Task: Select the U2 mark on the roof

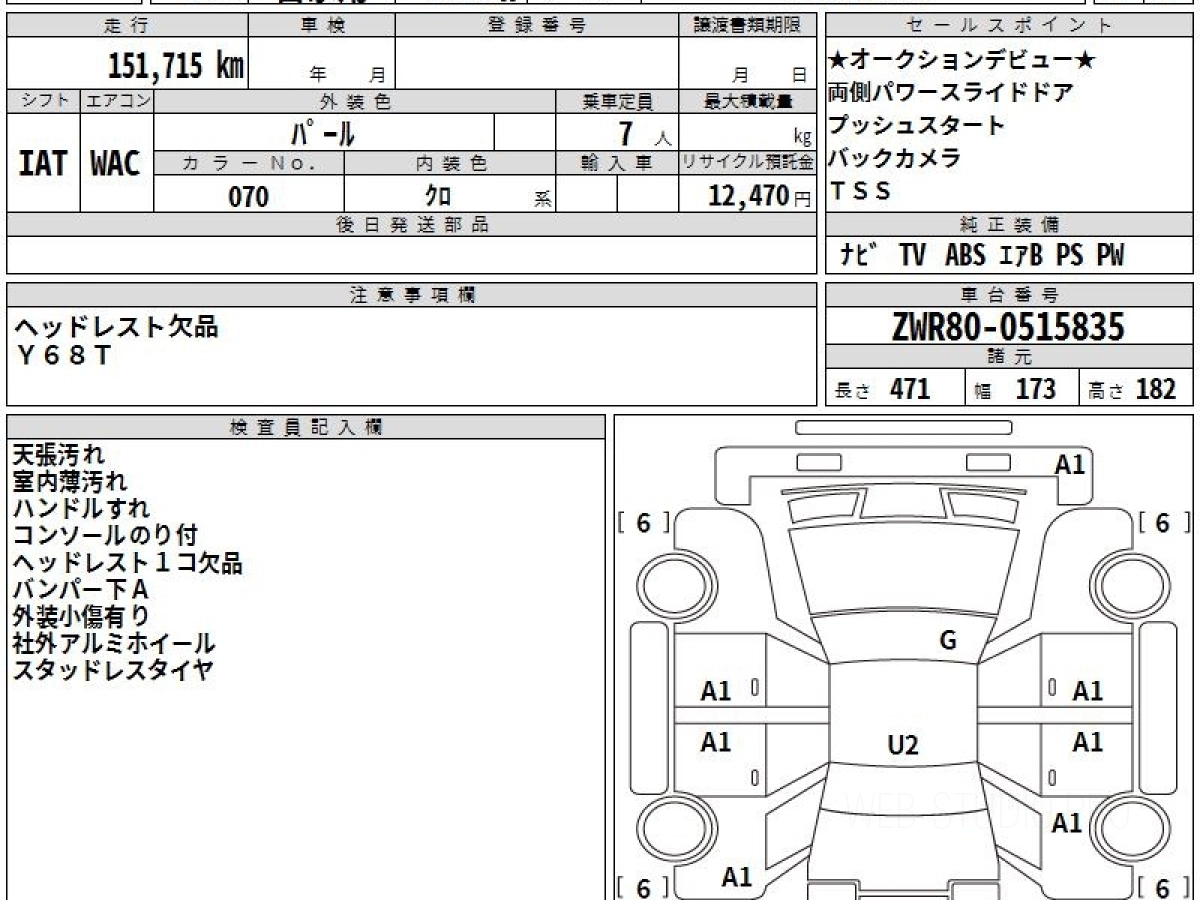Action: point(903,745)
